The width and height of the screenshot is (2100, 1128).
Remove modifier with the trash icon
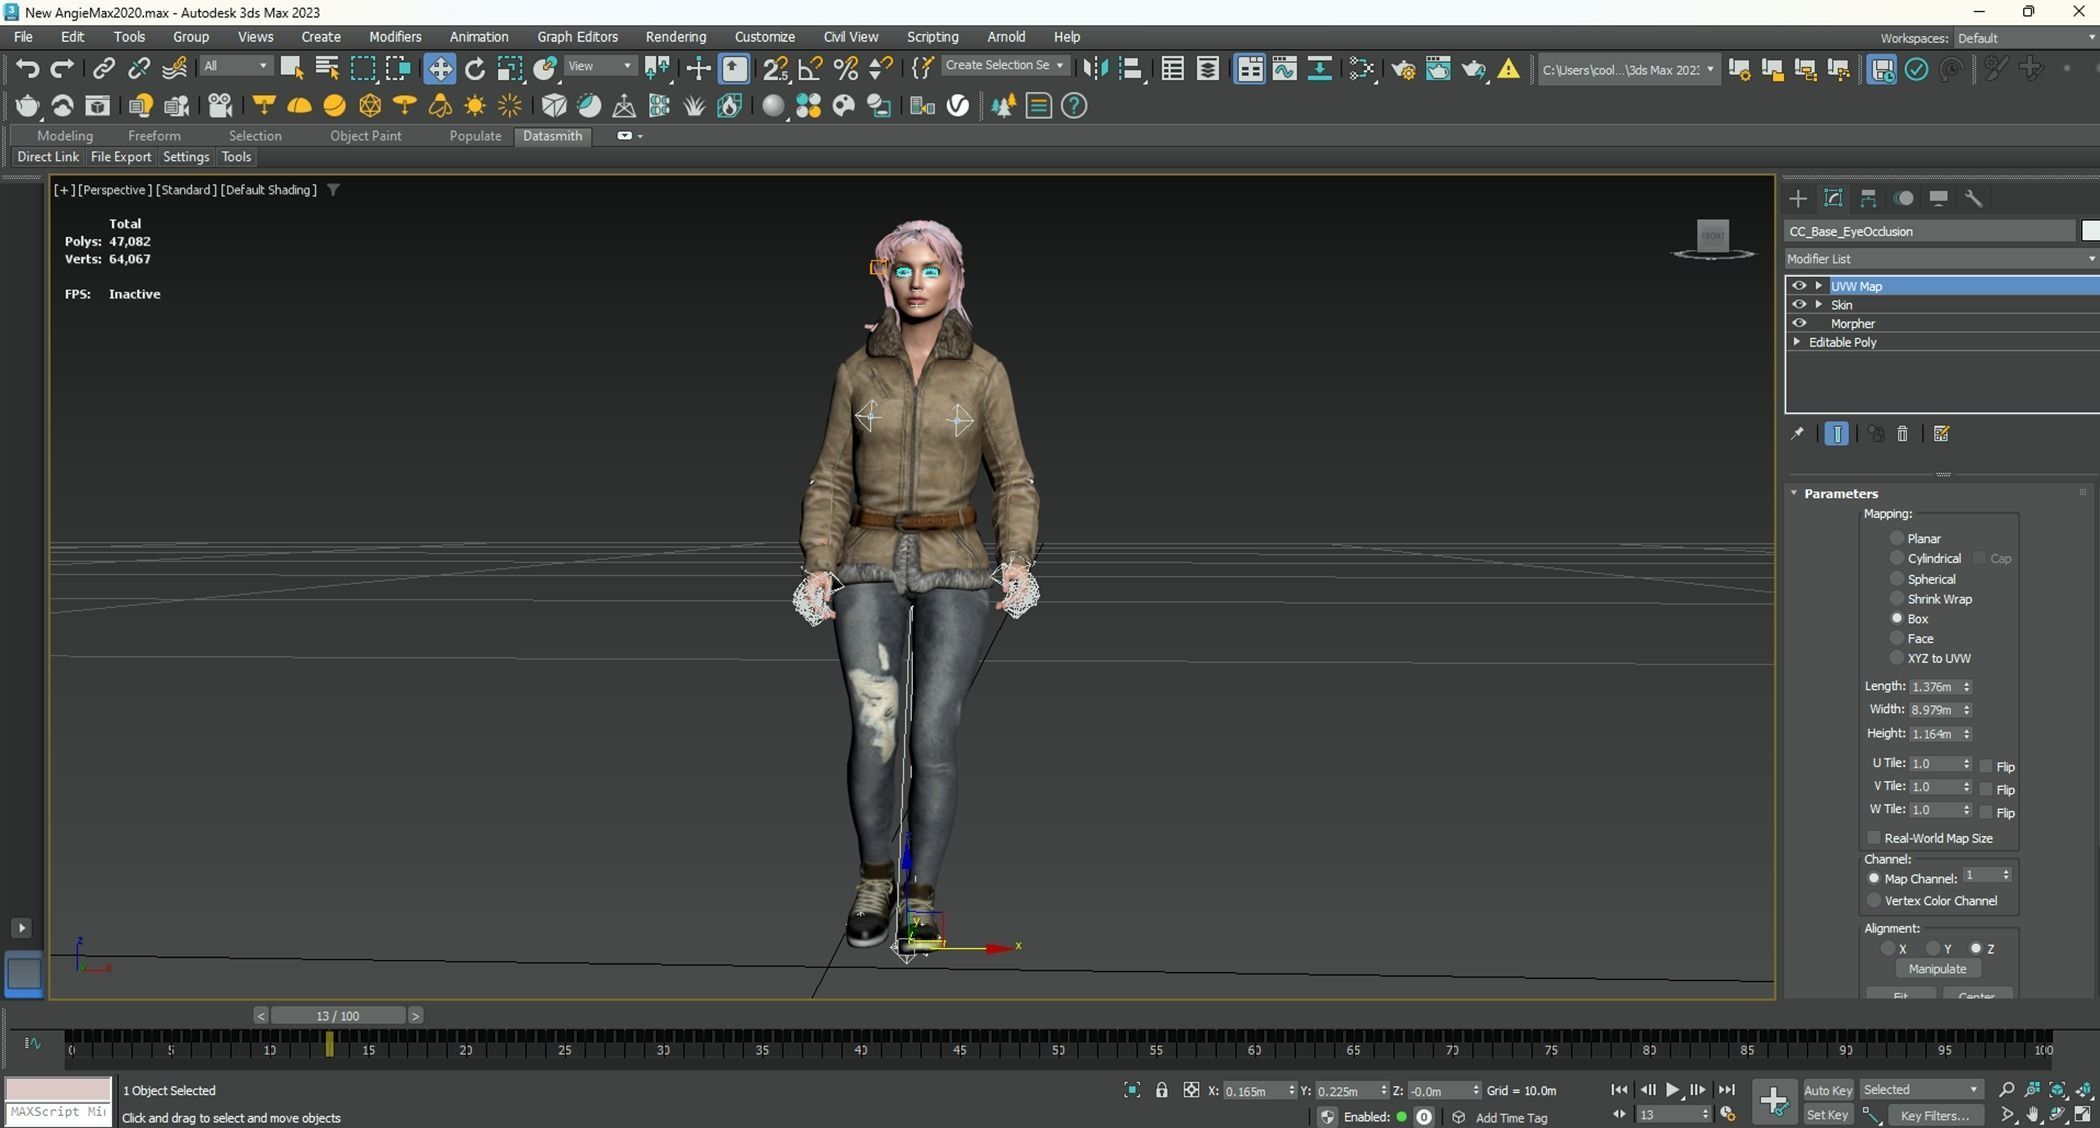1902,433
